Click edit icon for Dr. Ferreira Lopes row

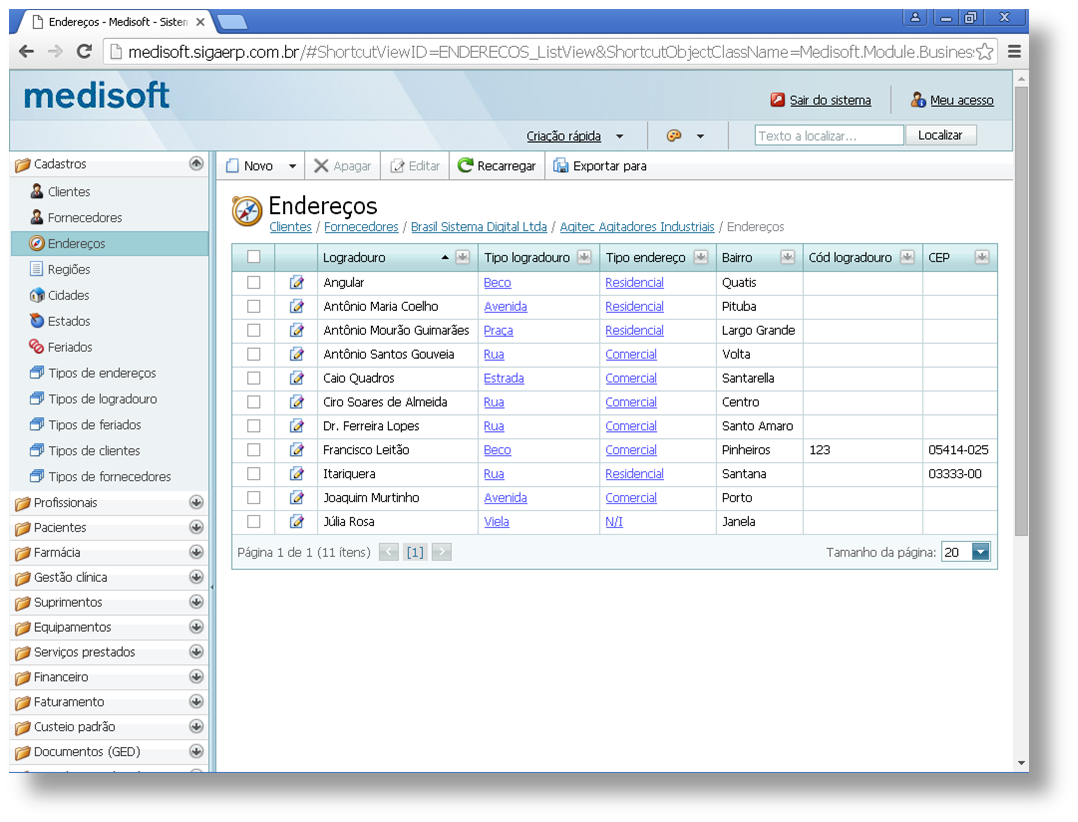(x=296, y=426)
